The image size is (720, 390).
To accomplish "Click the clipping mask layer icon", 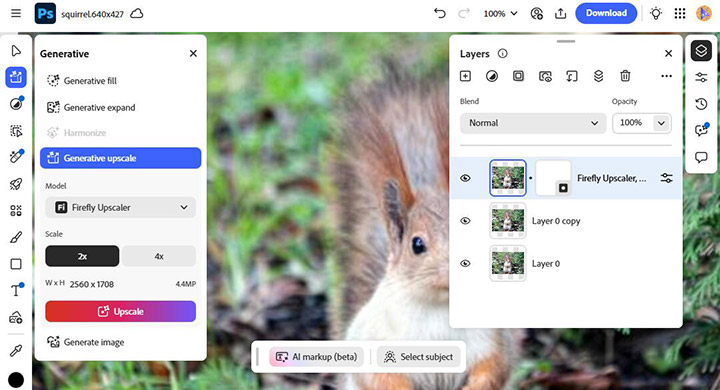I will click(x=545, y=76).
